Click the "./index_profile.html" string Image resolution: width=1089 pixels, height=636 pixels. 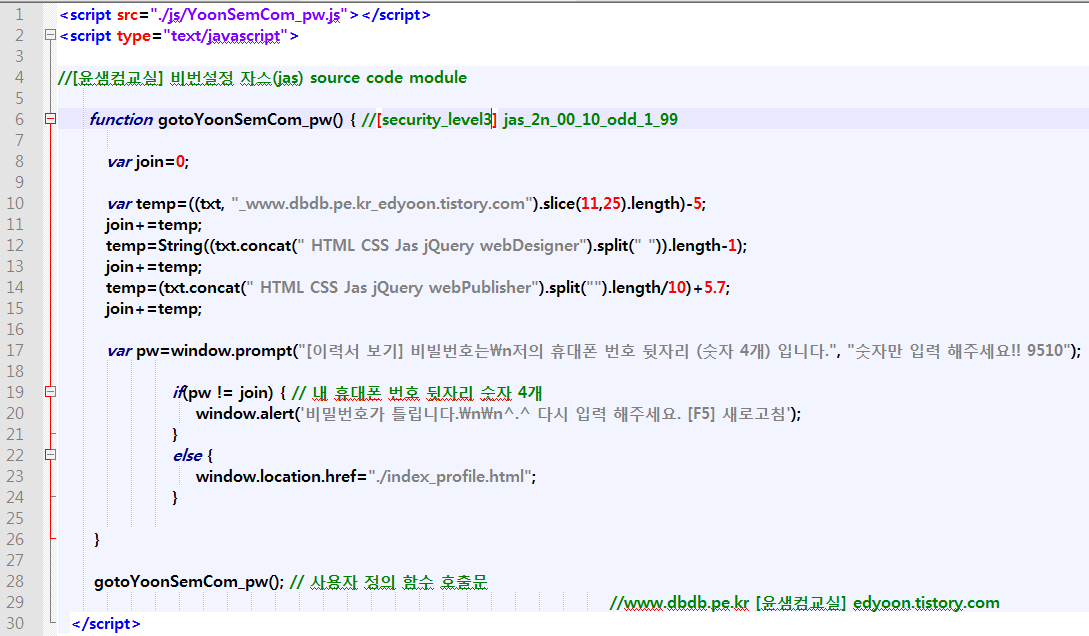(x=451, y=476)
